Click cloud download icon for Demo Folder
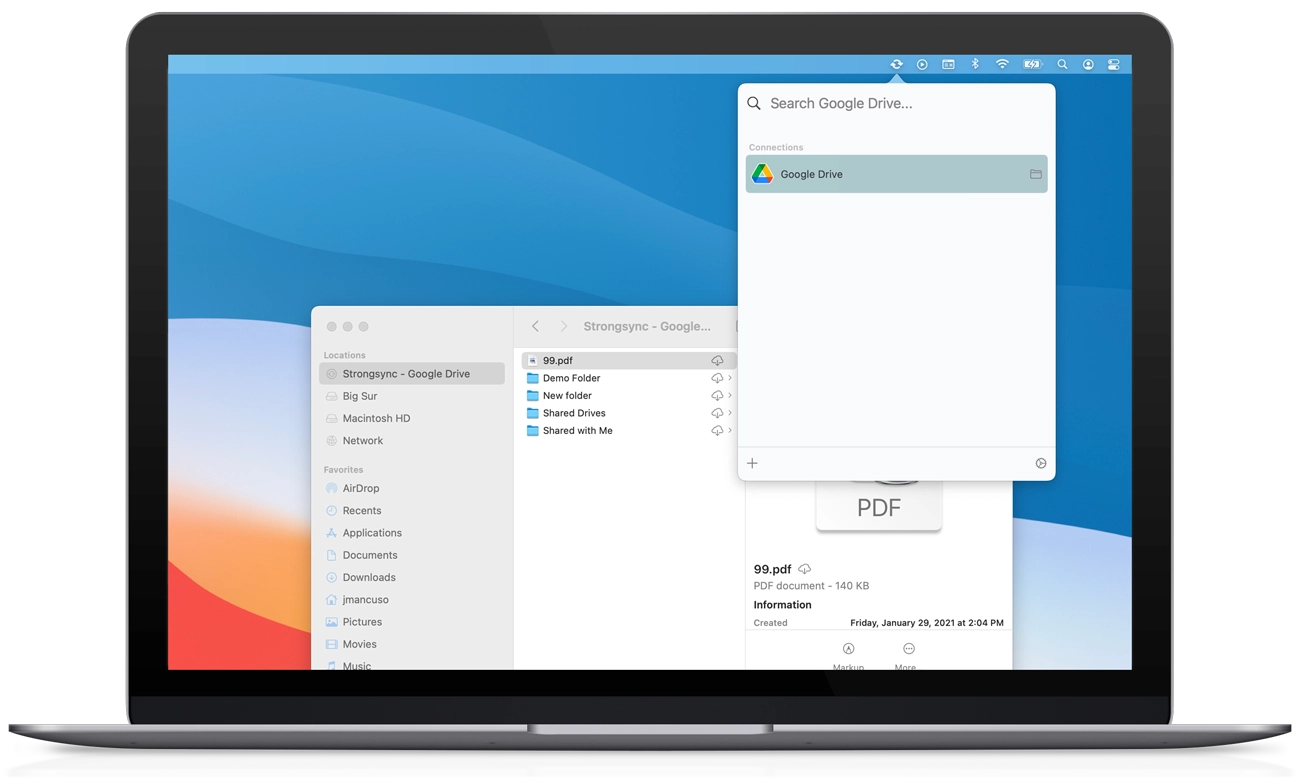Viewport: 1300px width, 778px height. pos(717,378)
